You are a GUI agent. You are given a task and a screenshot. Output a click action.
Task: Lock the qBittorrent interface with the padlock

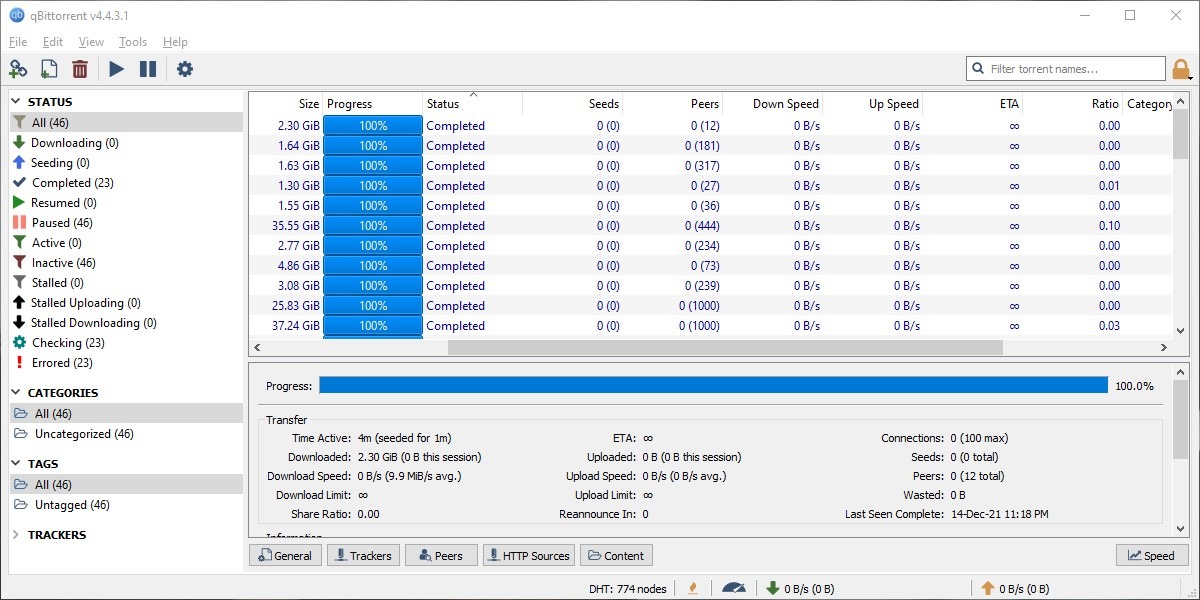pos(1181,68)
